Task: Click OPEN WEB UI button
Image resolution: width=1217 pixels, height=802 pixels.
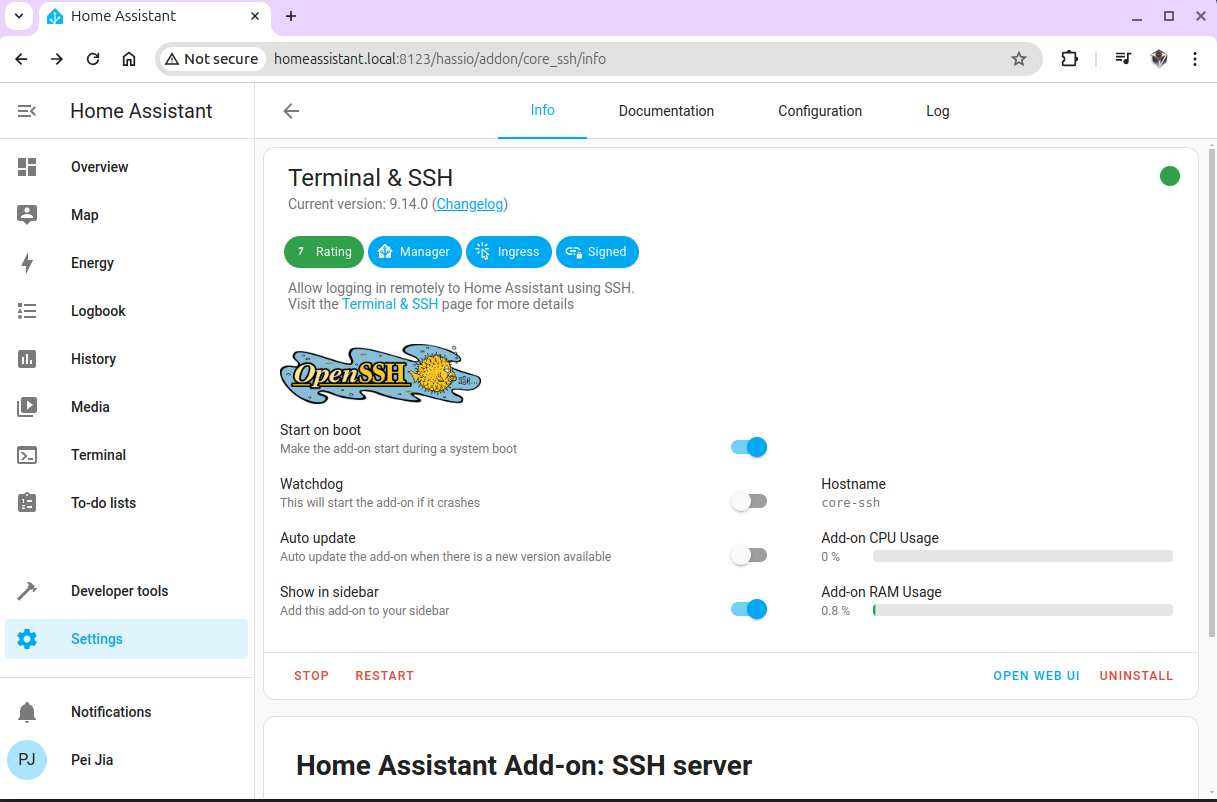Action: tap(1037, 676)
